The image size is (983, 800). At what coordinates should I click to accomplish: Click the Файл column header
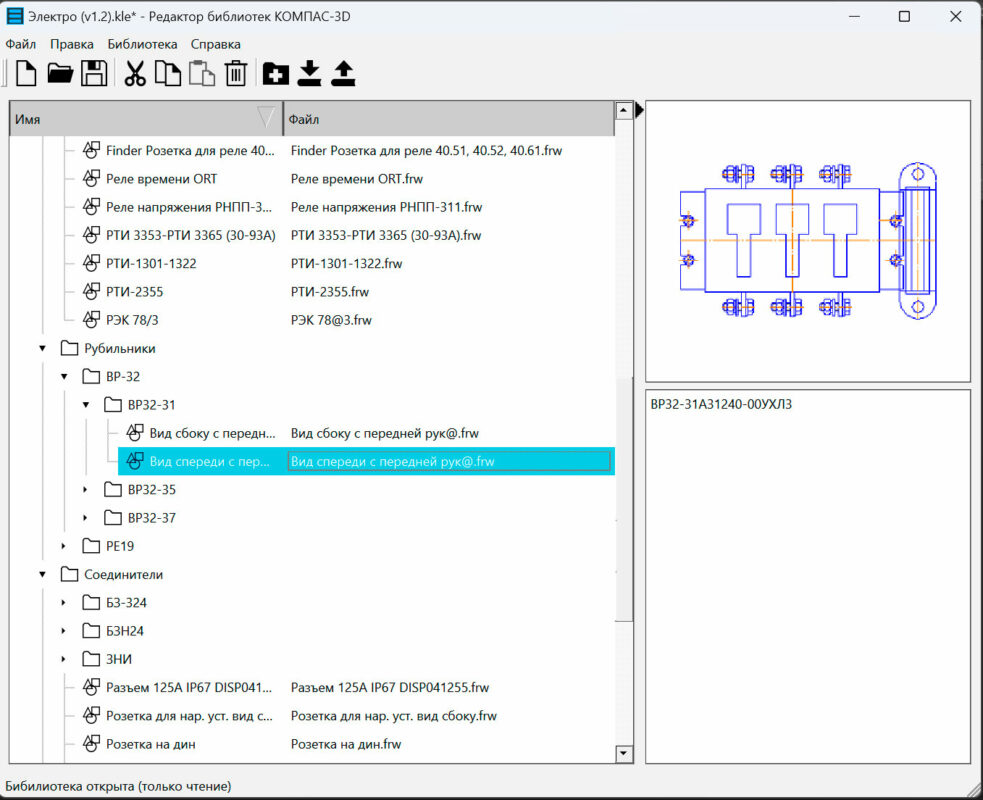[x=449, y=118]
